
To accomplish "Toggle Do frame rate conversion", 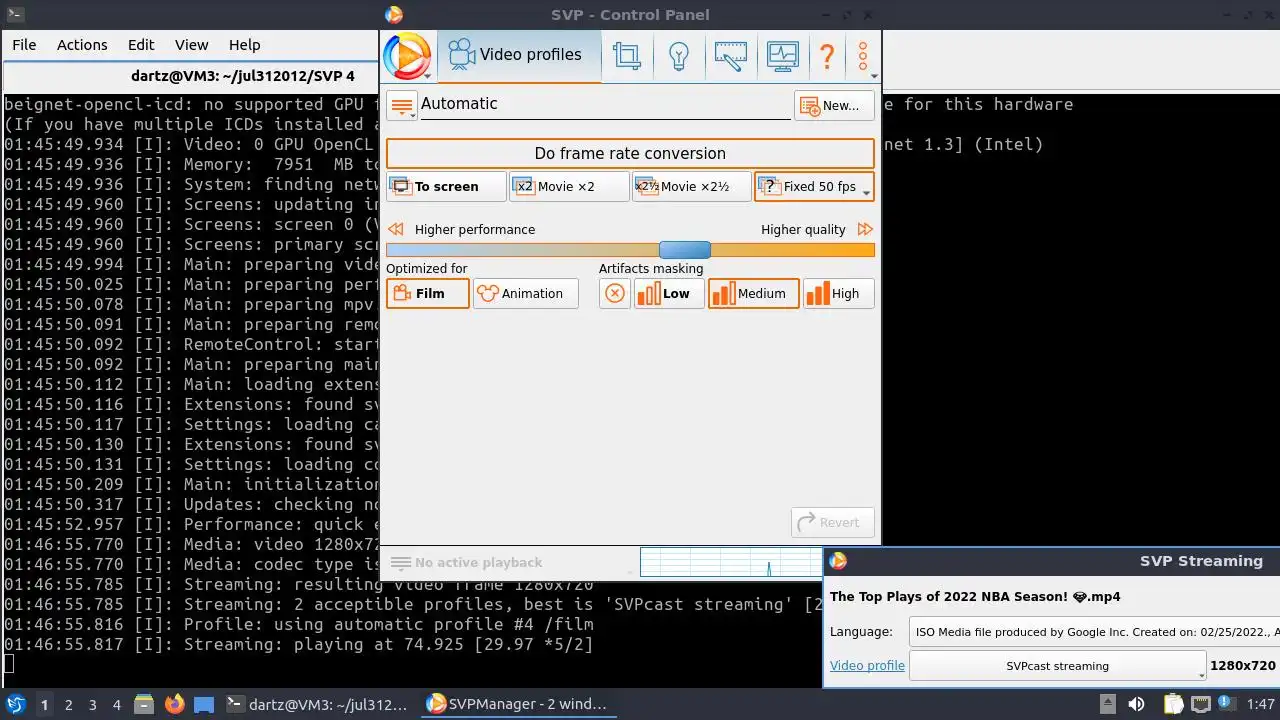I will point(630,153).
